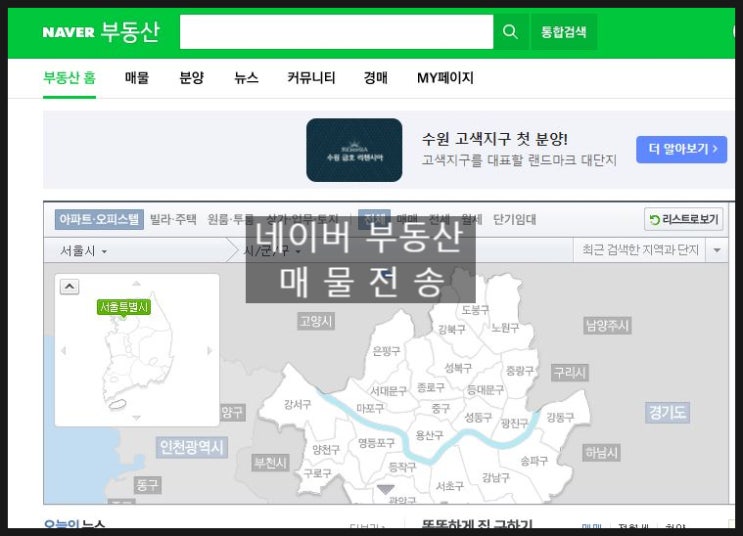Open the 부동산 title link

[130, 32]
